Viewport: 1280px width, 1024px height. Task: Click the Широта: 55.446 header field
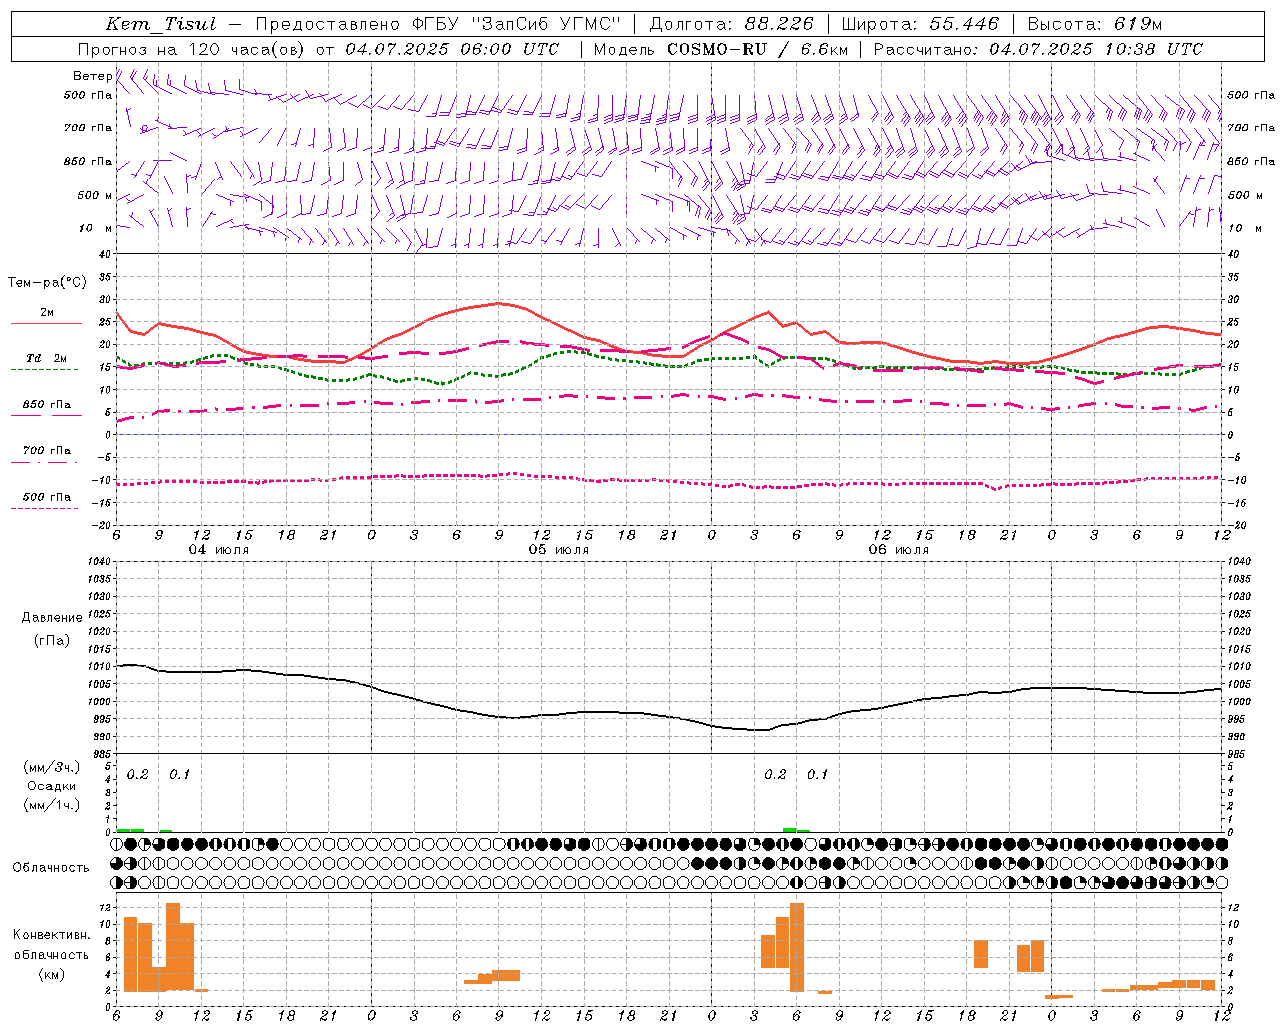920,24
